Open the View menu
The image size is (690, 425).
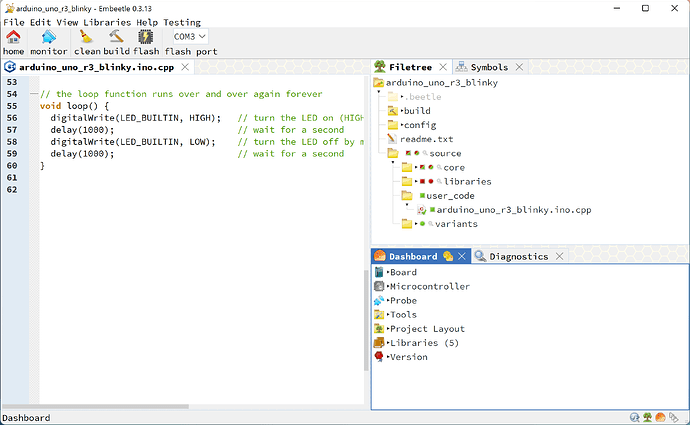[67, 22]
